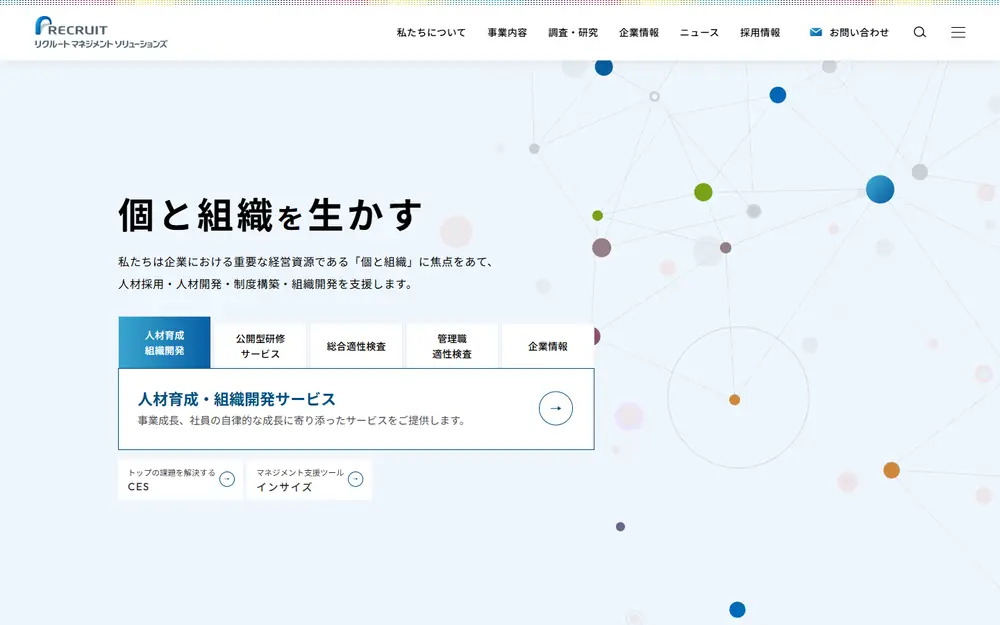The height and width of the screenshot is (625, 1000).
Task: Click the Recruit Management Solutions logo
Action: [101, 33]
